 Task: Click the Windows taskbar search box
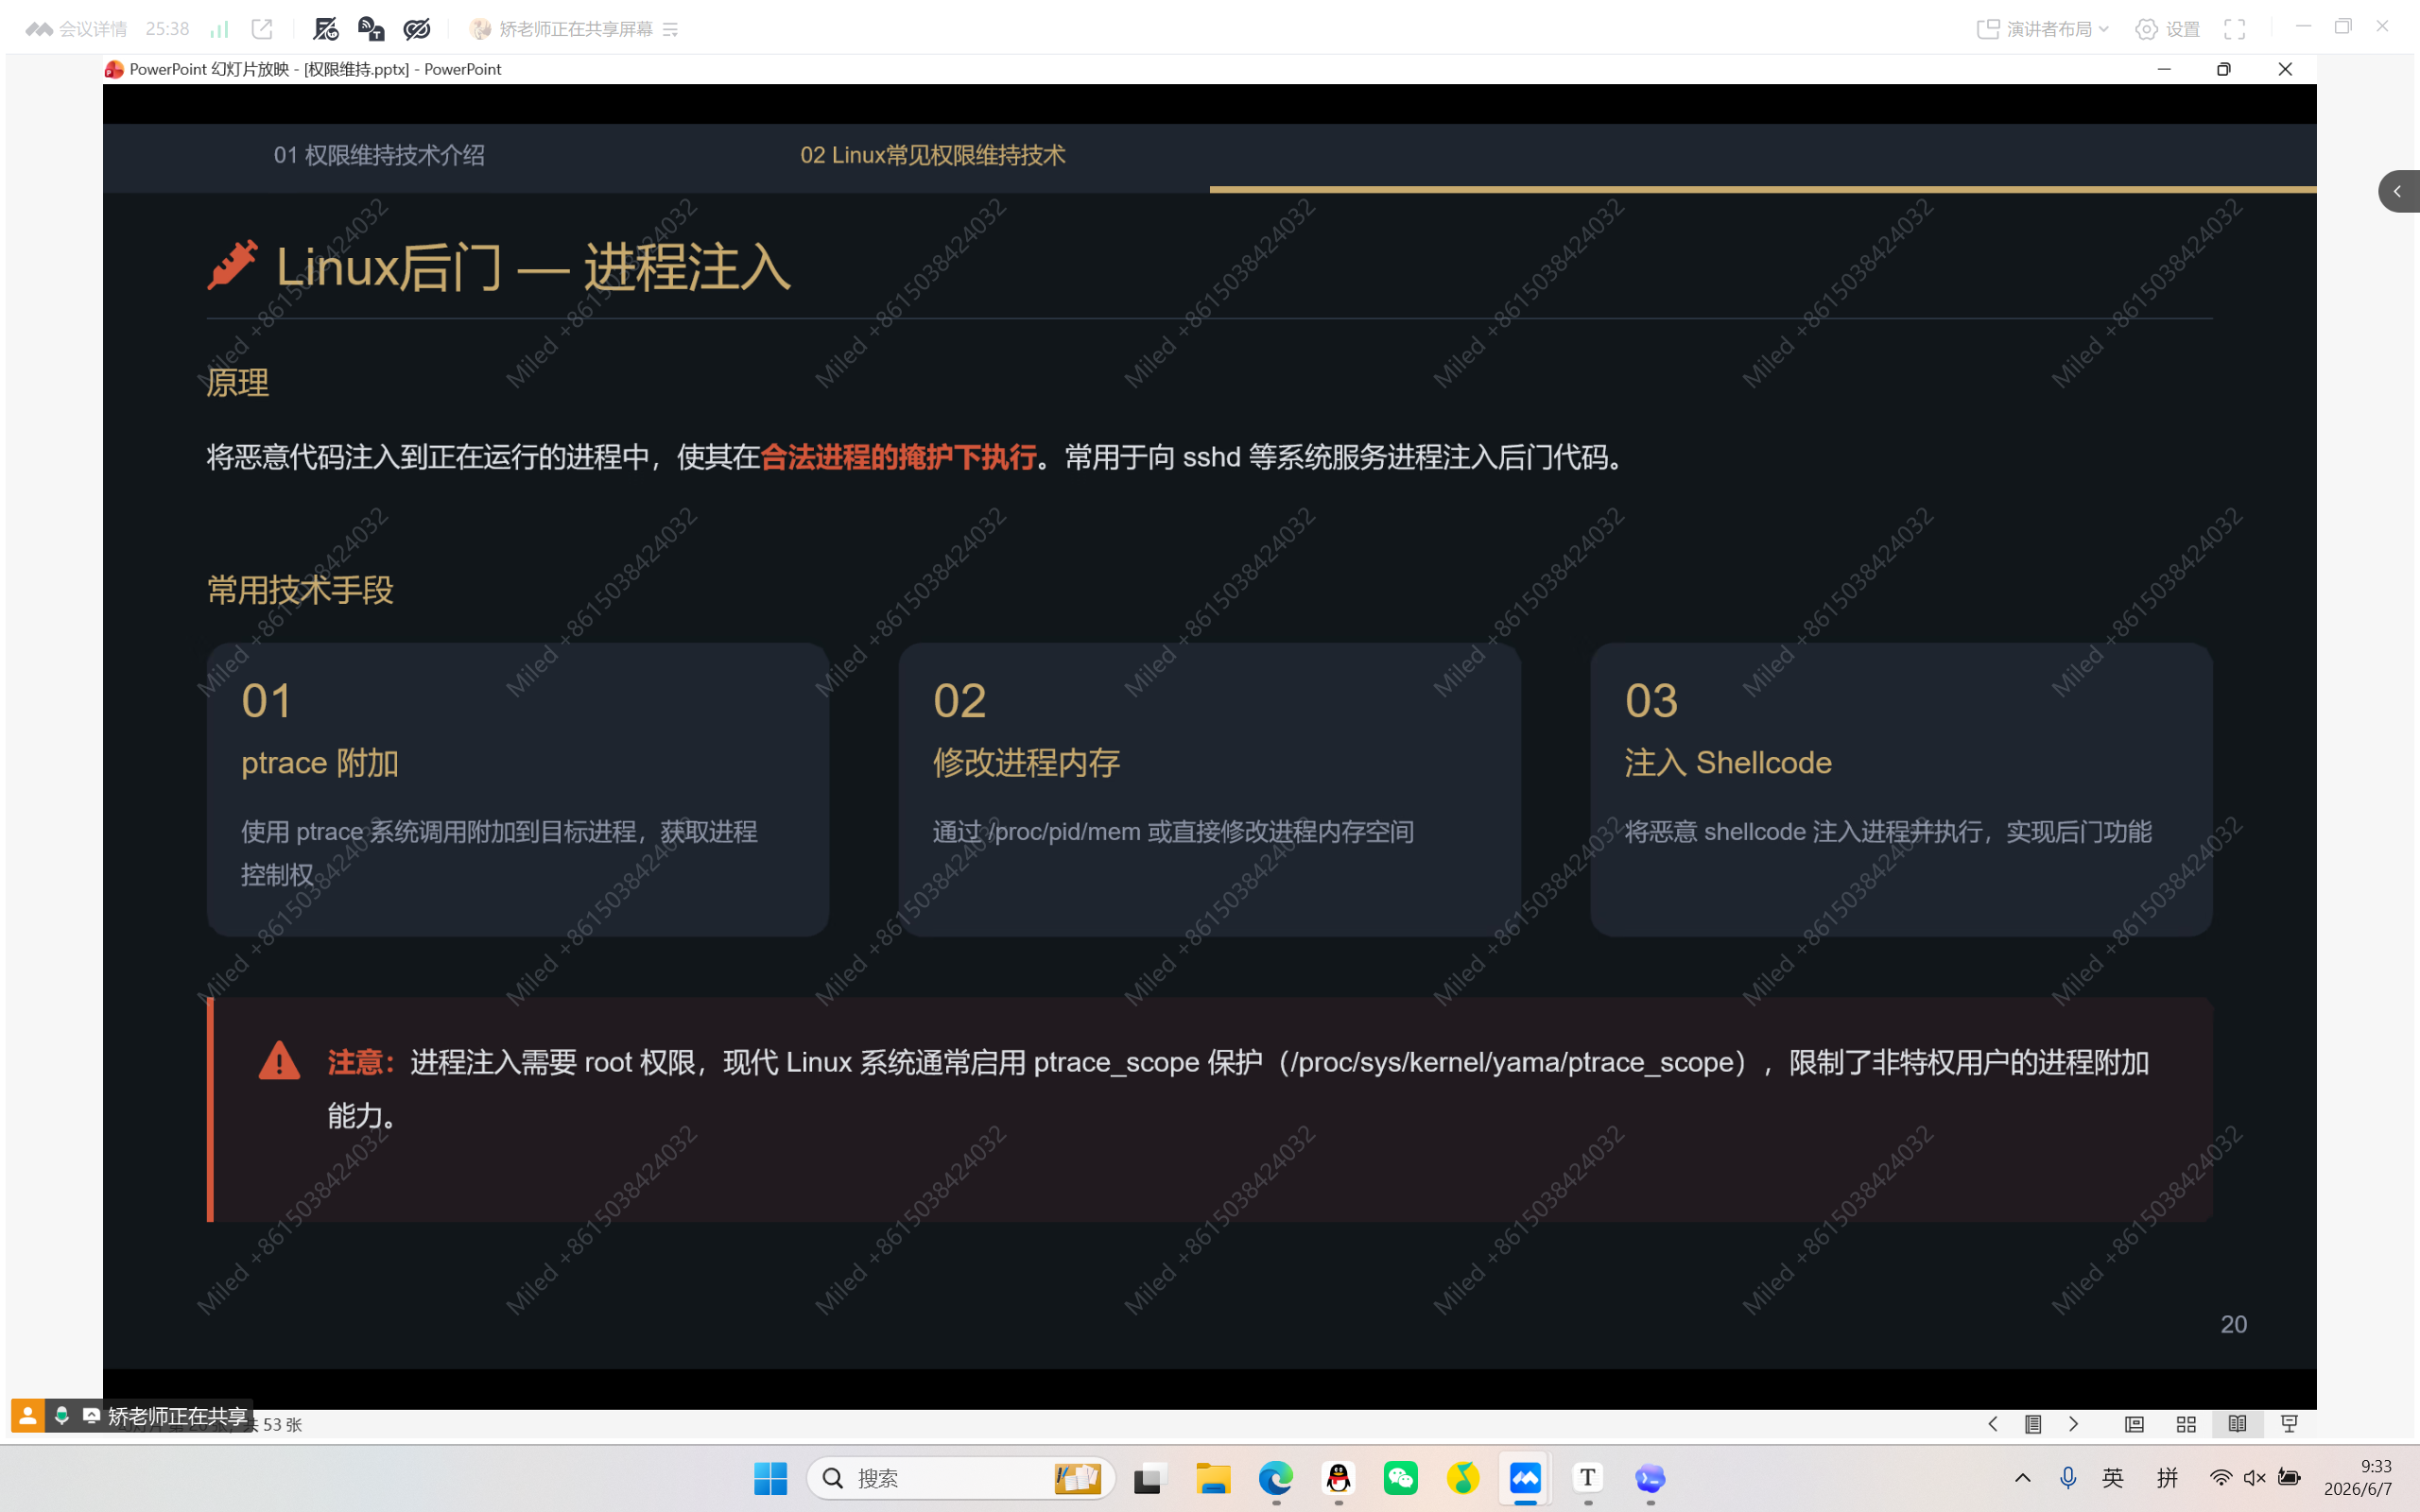[960, 1478]
